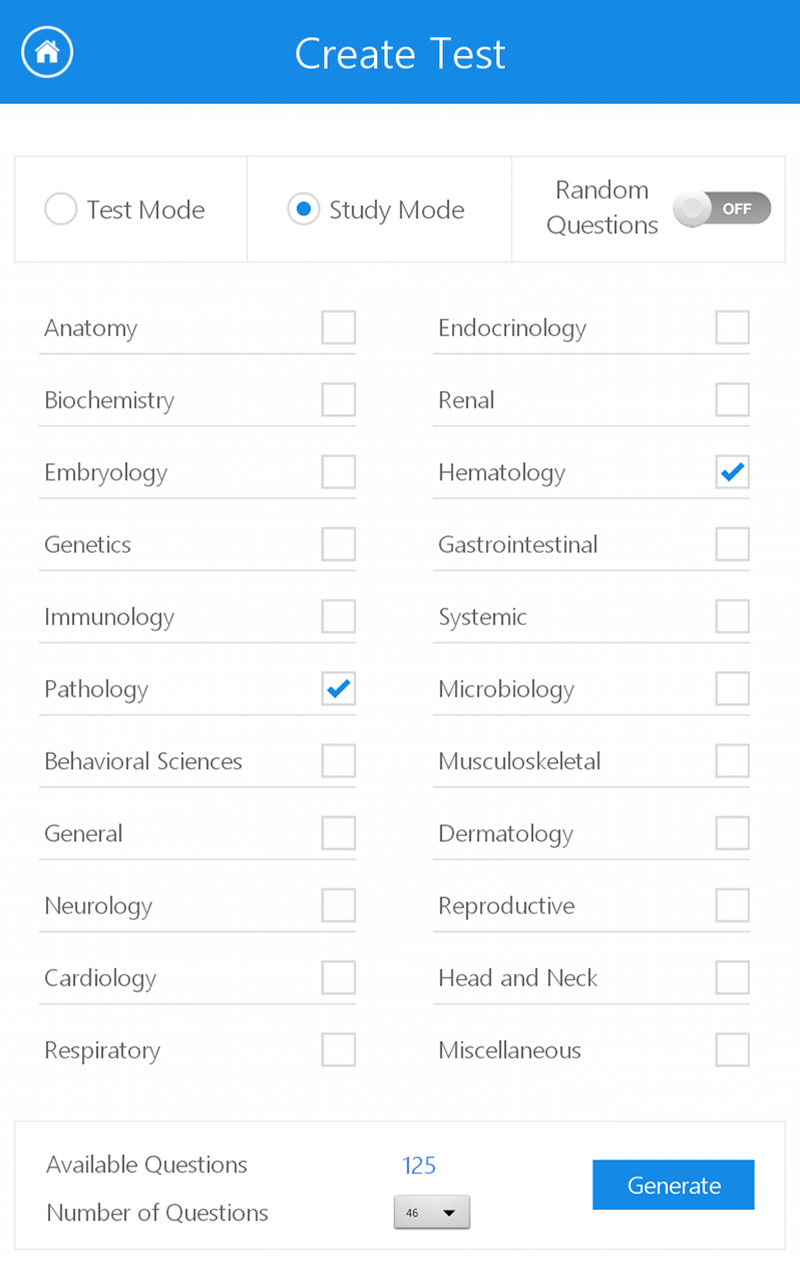The width and height of the screenshot is (800, 1280).
Task: Click the Generate button
Action: click(673, 1184)
